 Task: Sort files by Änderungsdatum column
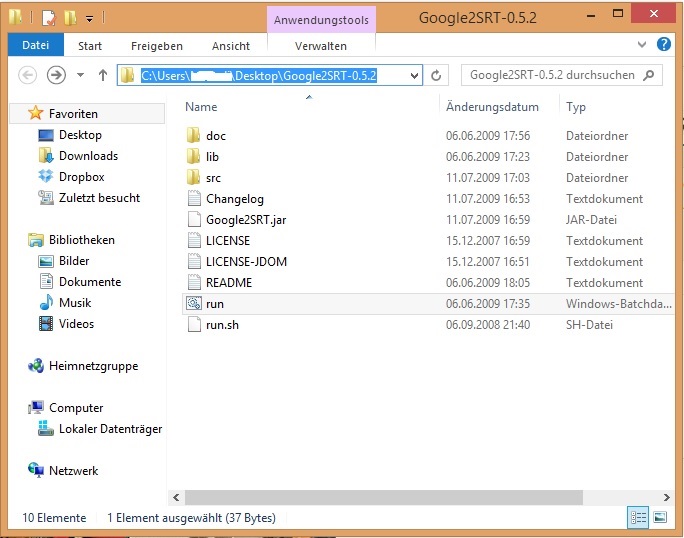coord(492,107)
